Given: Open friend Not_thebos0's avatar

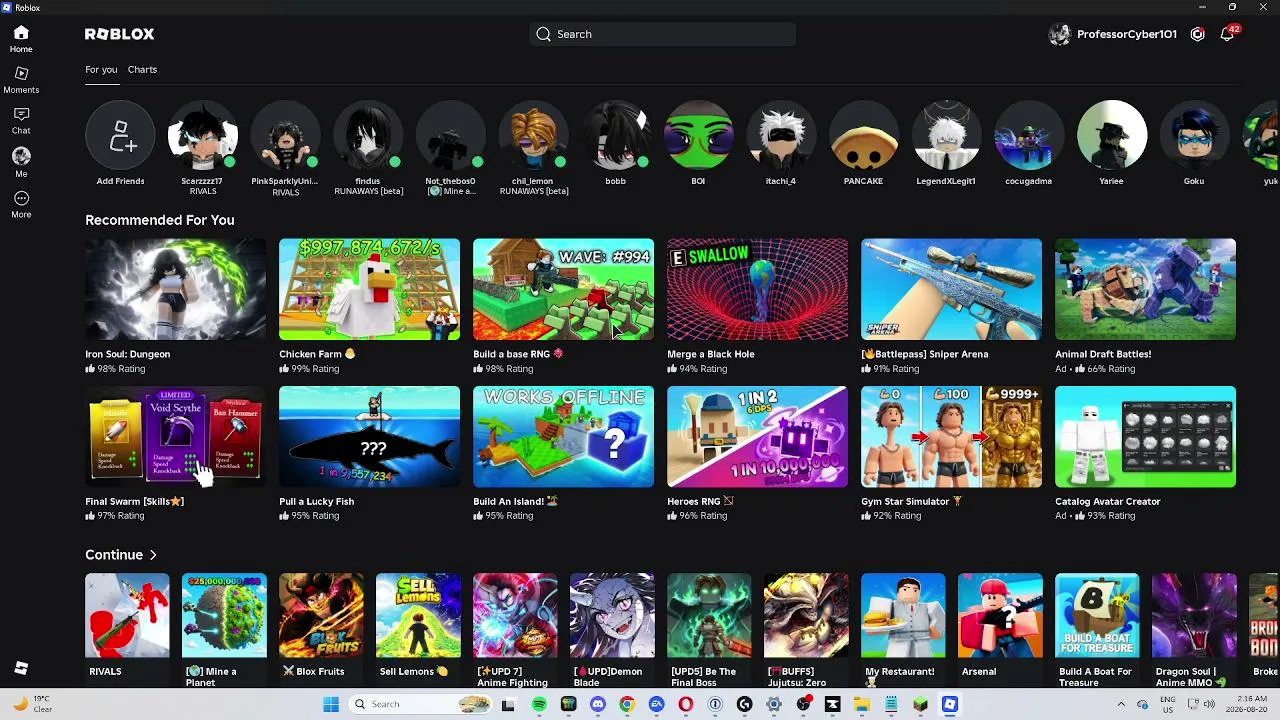Looking at the screenshot, I should click(450, 136).
